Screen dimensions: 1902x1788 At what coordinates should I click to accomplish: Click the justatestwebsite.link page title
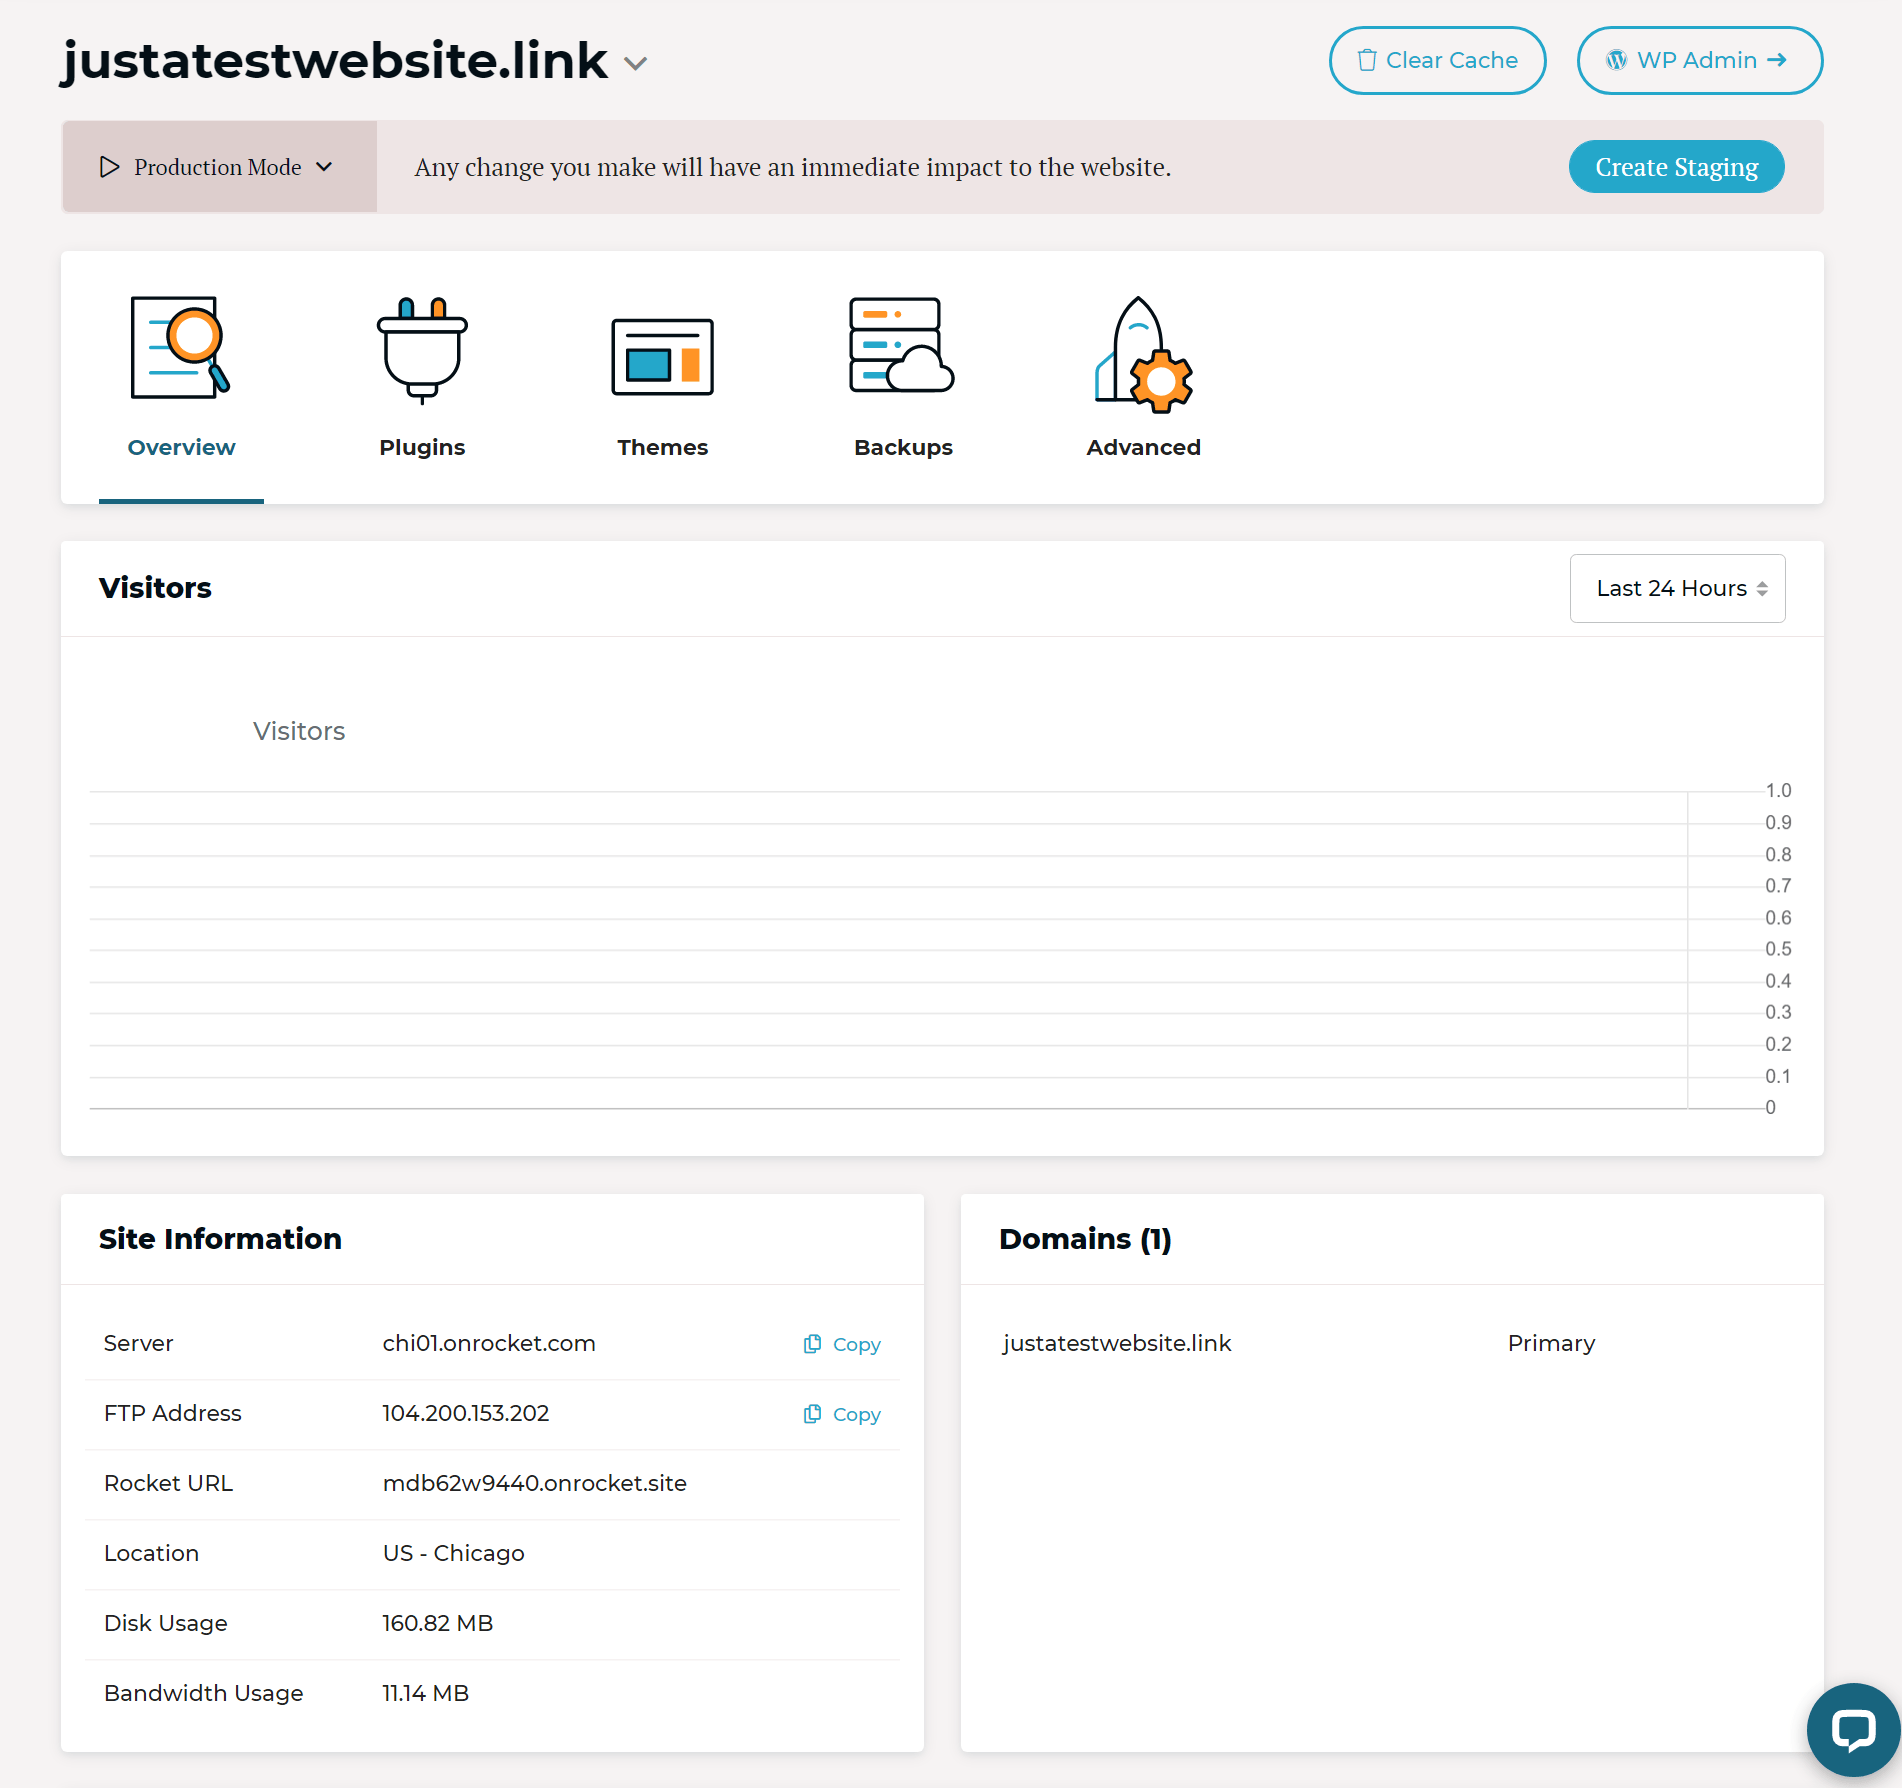[335, 61]
